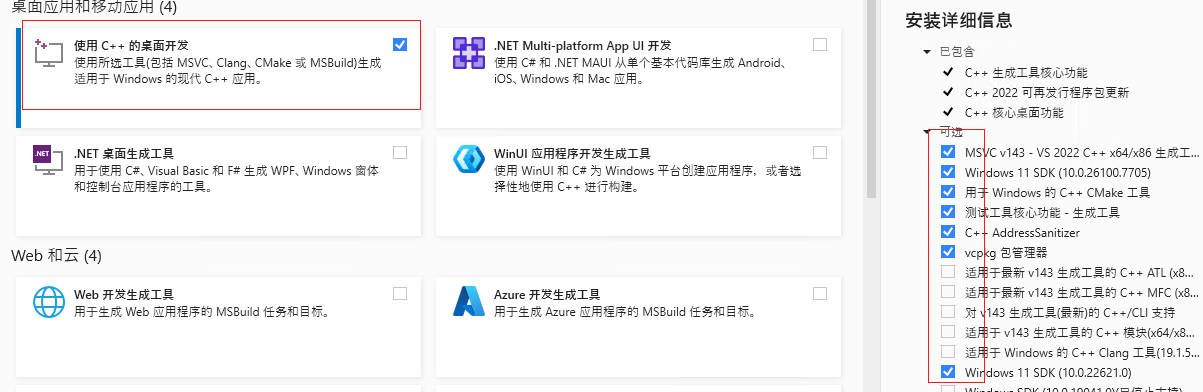Image resolution: width=1203 pixels, height=392 pixels.
Task: Check v143 C++ 模块 component
Action: (947, 332)
